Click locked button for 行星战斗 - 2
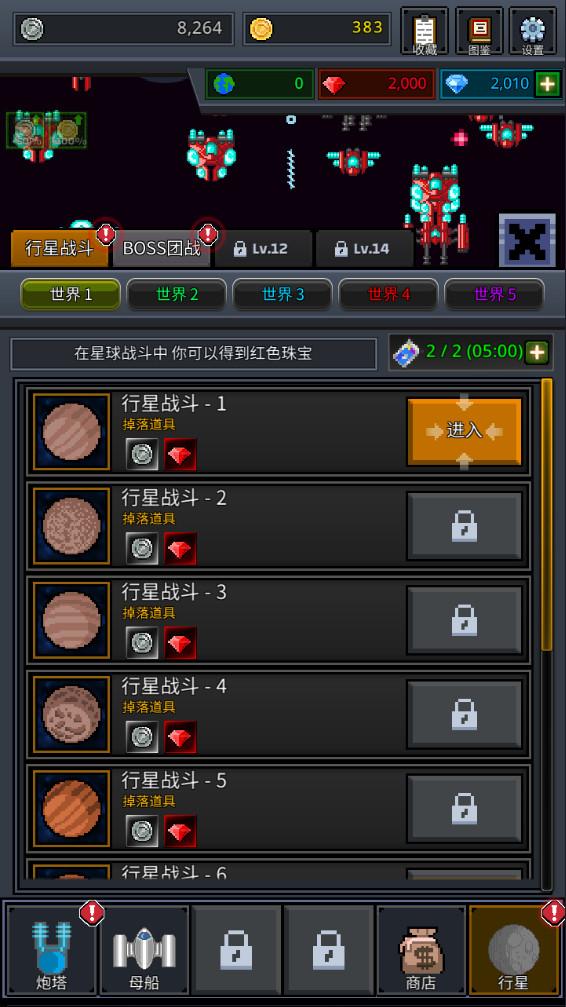Screen dimensions: 566x1007 pos(464,526)
